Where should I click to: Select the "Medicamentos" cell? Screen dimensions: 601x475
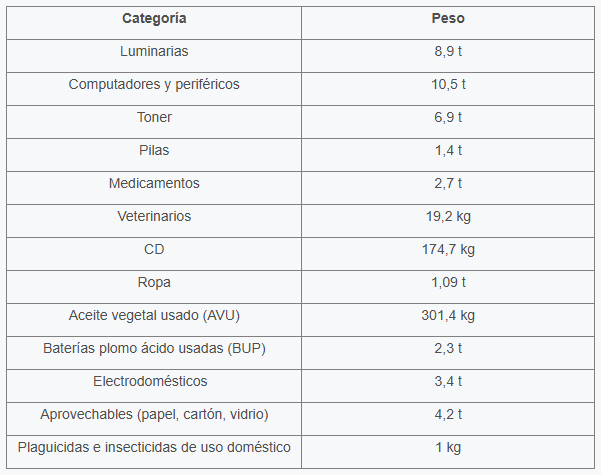coord(154,183)
